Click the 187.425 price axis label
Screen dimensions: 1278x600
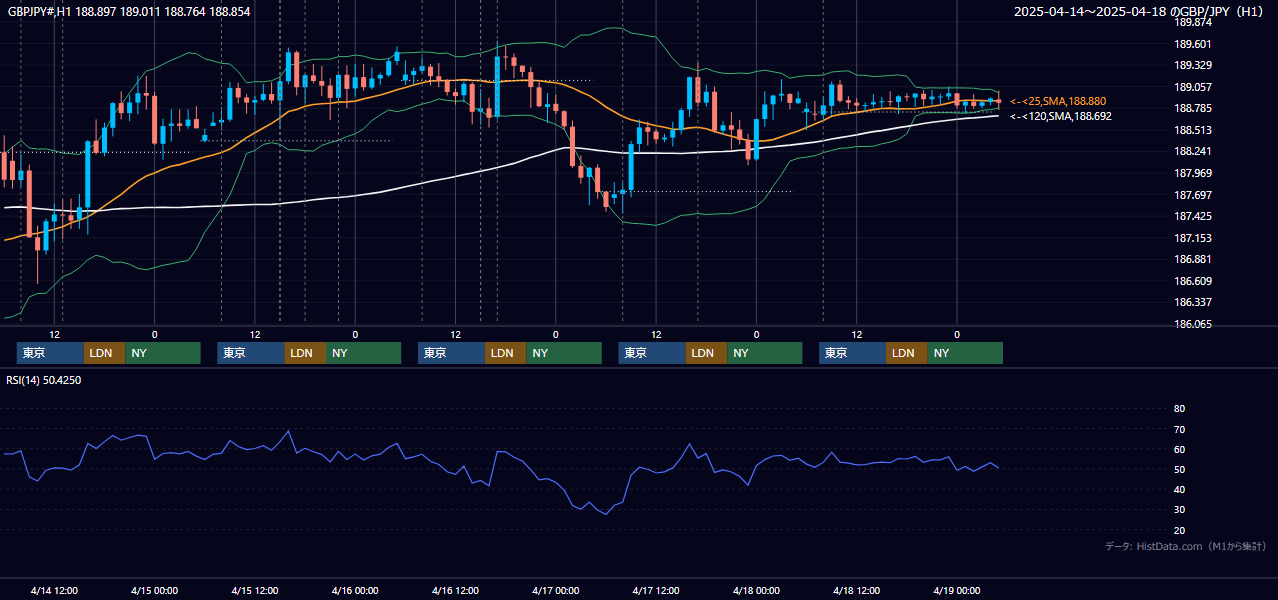1192,216
